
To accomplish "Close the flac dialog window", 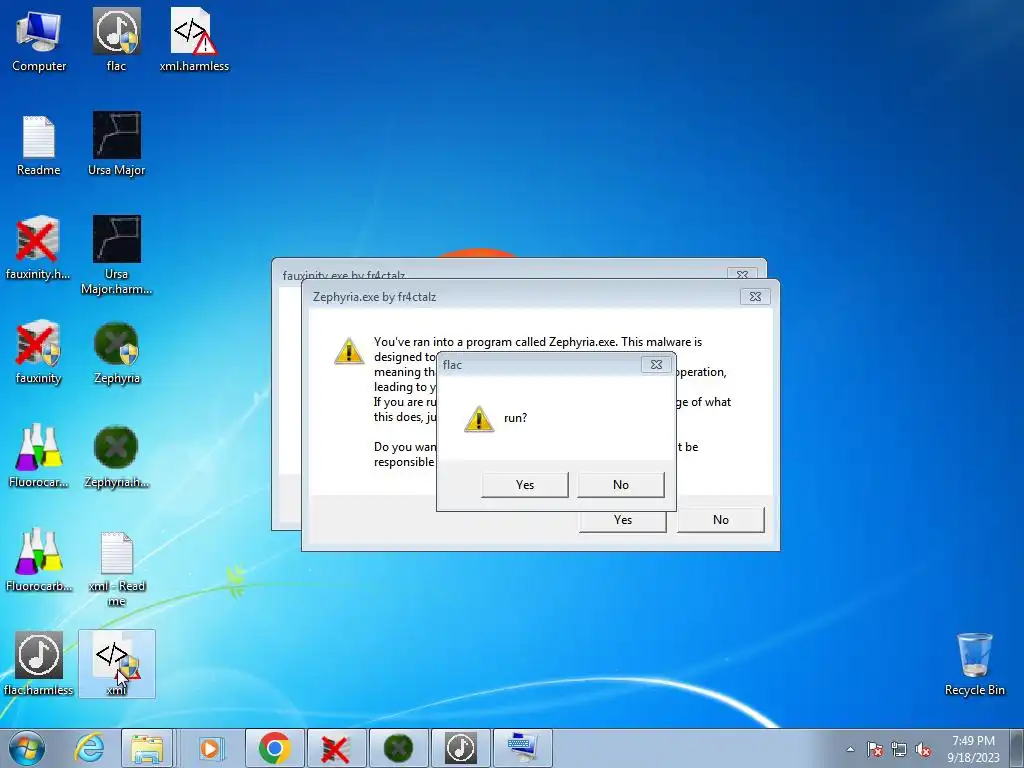I will pyautogui.click(x=656, y=364).
